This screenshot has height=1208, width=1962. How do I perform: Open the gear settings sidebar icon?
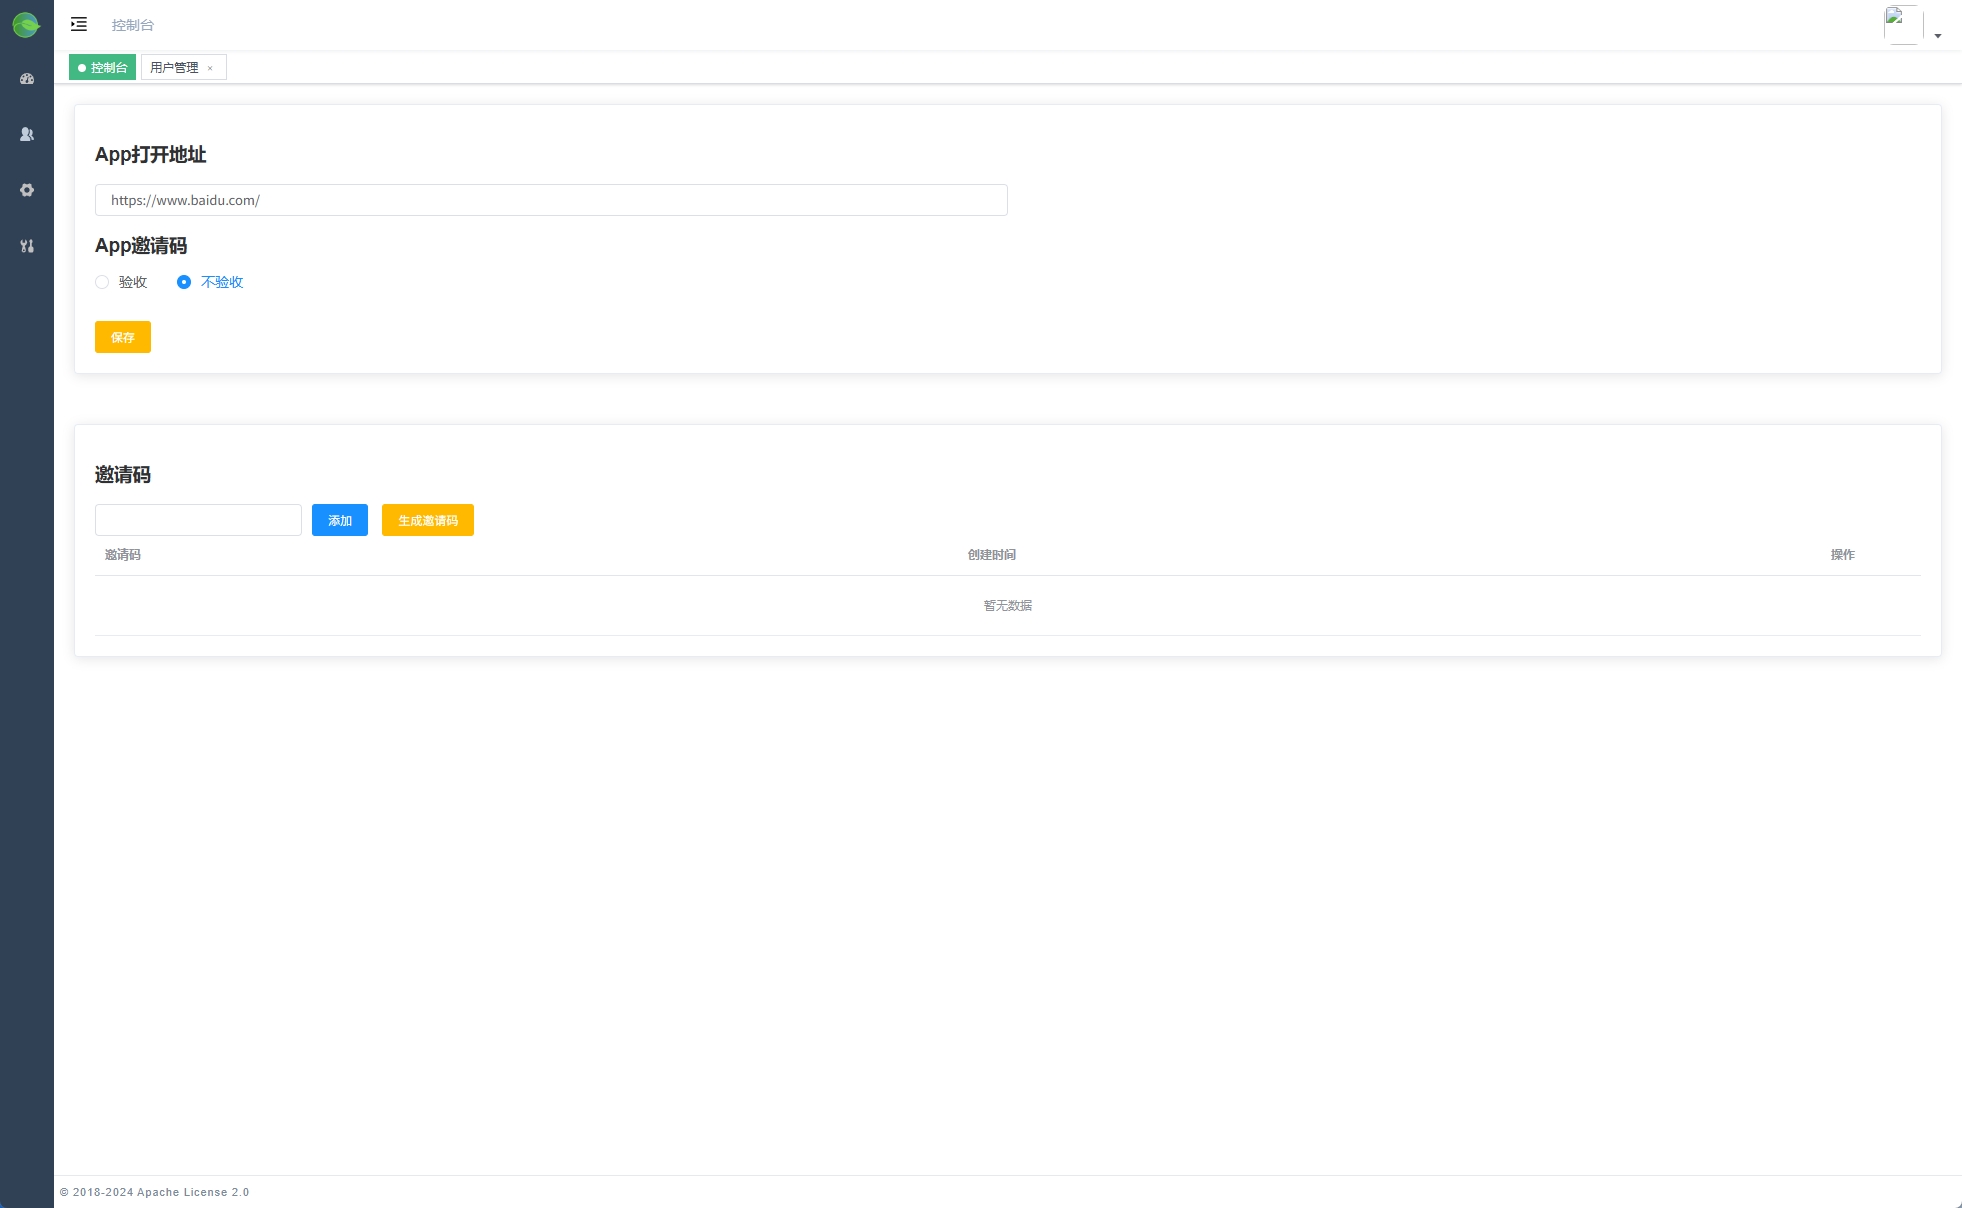27,190
